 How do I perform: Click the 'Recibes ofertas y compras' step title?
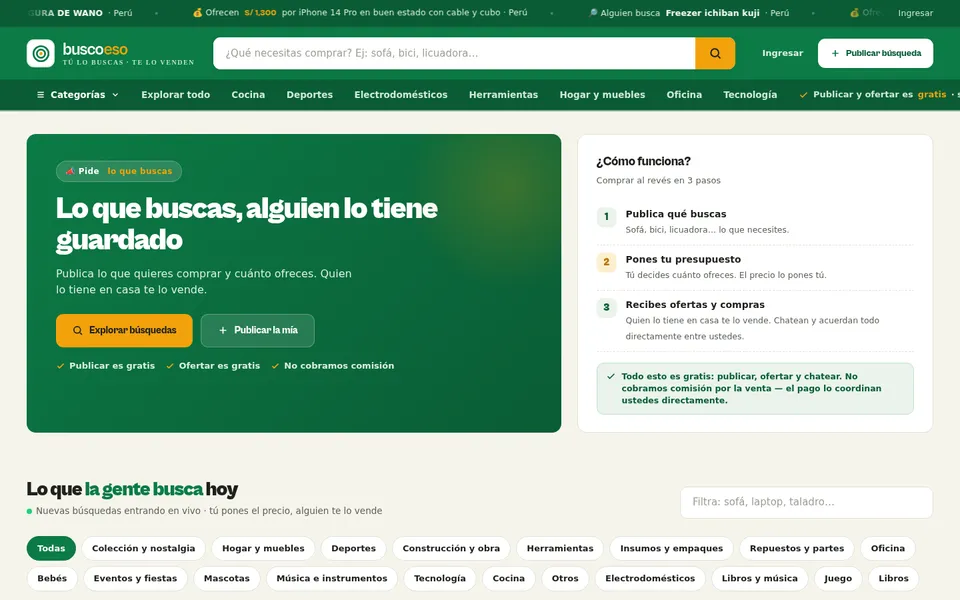[x=695, y=305]
